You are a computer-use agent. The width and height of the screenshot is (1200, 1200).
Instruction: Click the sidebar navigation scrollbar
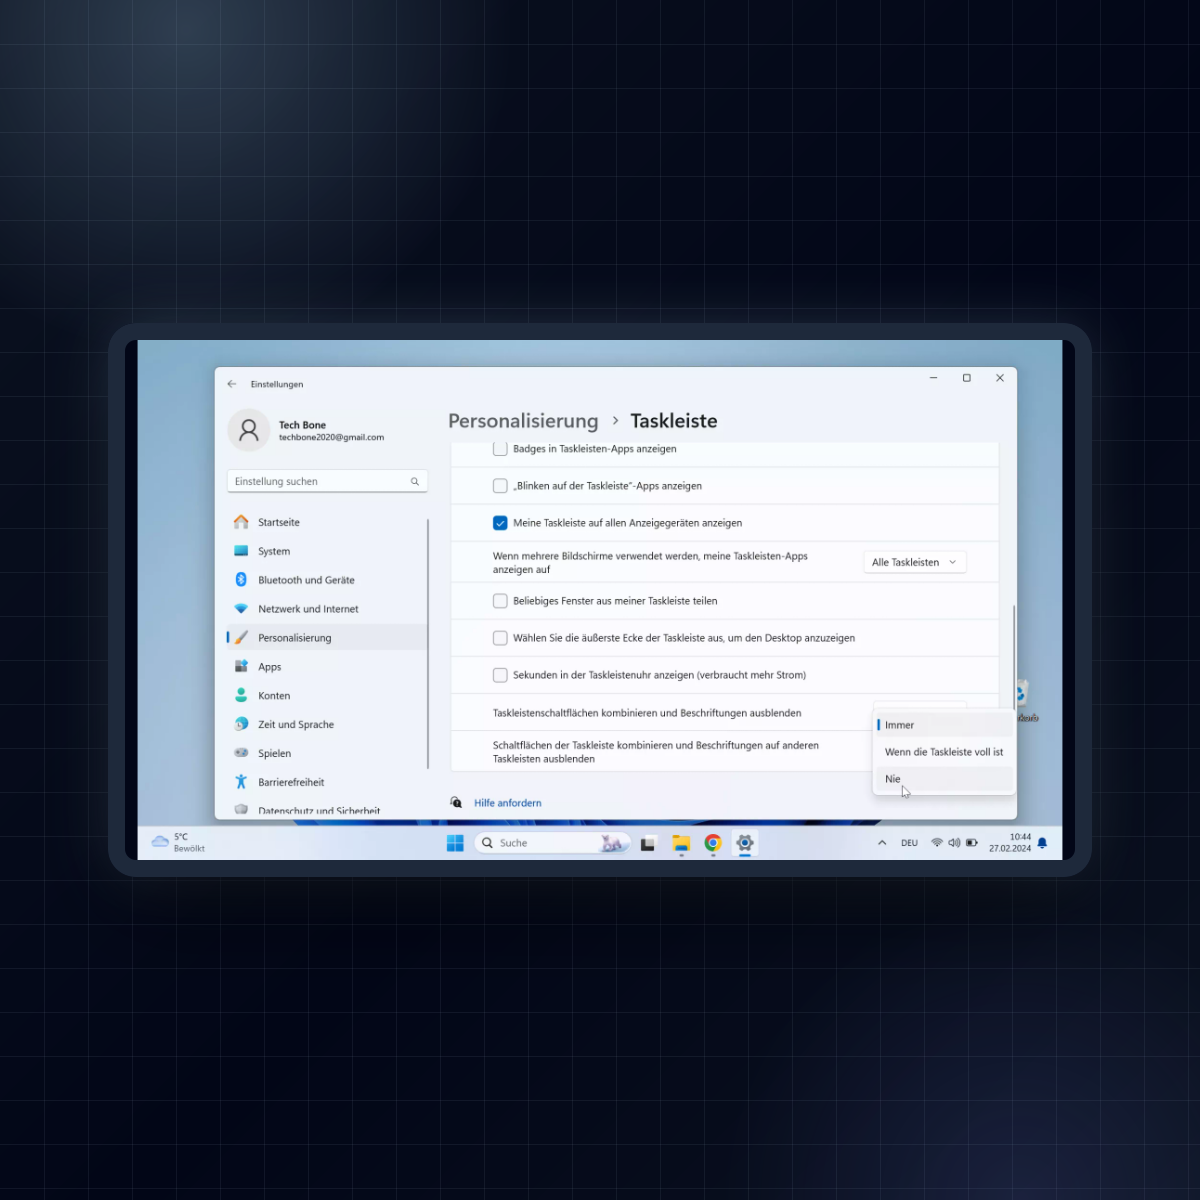(428, 644)
